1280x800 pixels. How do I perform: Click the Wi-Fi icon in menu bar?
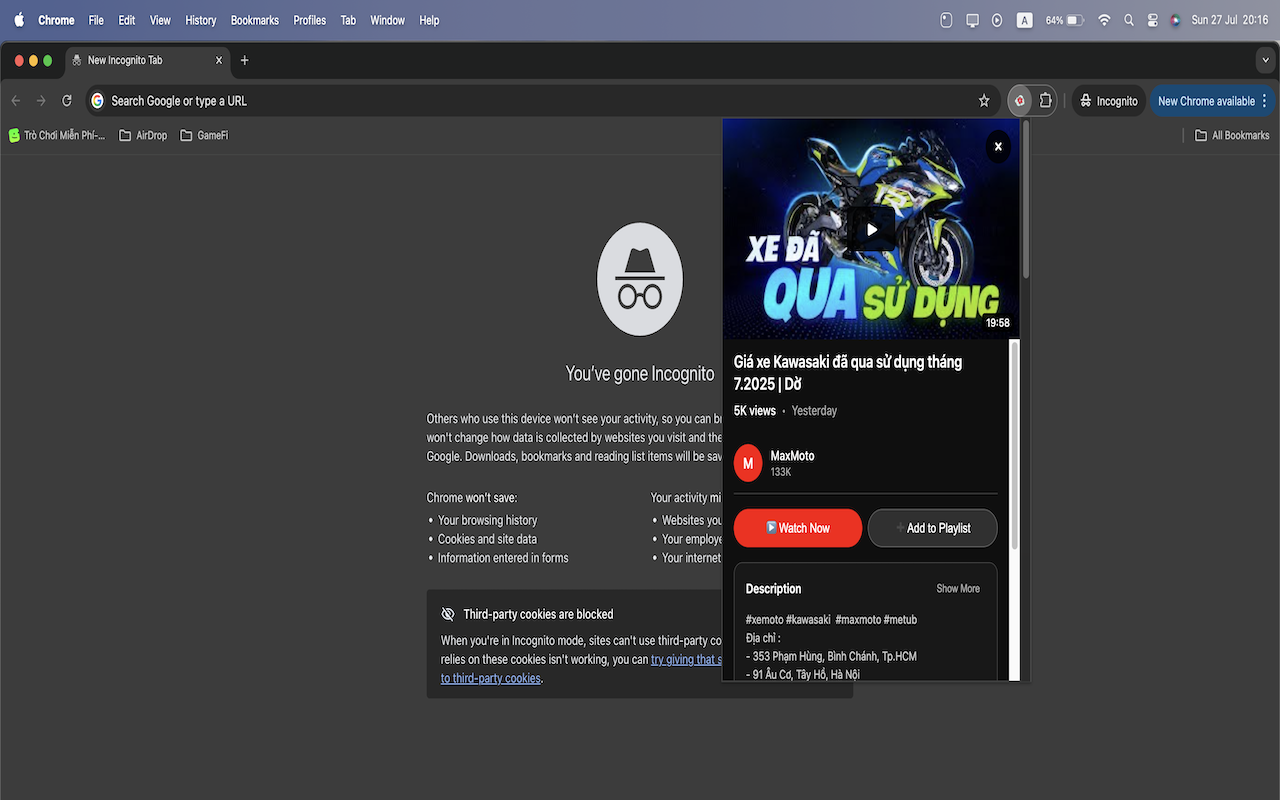[x=1104, y=20]
